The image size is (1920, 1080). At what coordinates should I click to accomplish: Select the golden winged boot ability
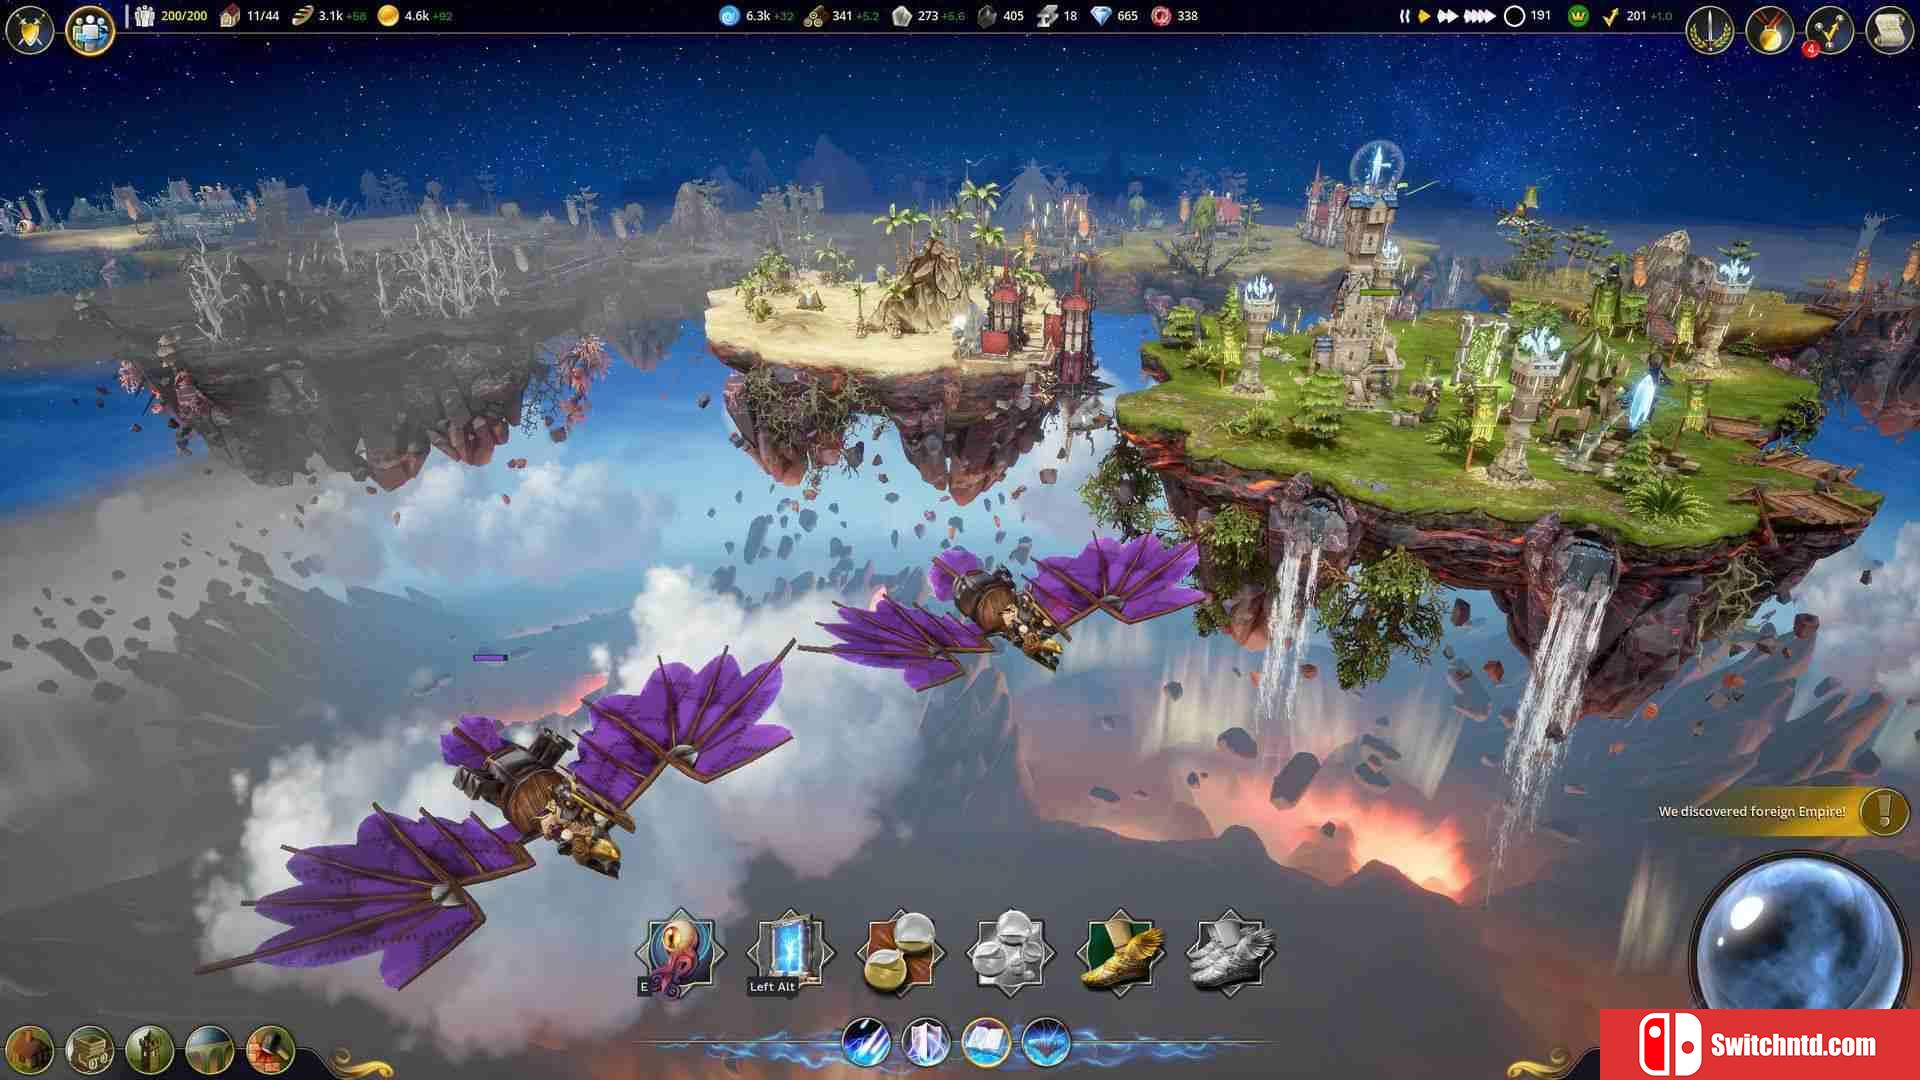(1120, 951)
